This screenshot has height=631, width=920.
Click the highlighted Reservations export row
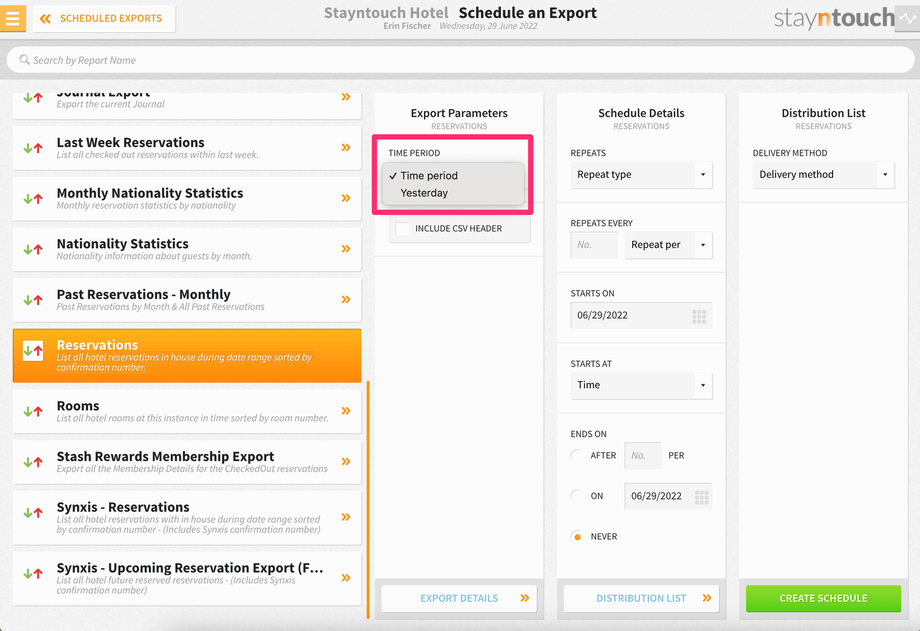(187, 356)
